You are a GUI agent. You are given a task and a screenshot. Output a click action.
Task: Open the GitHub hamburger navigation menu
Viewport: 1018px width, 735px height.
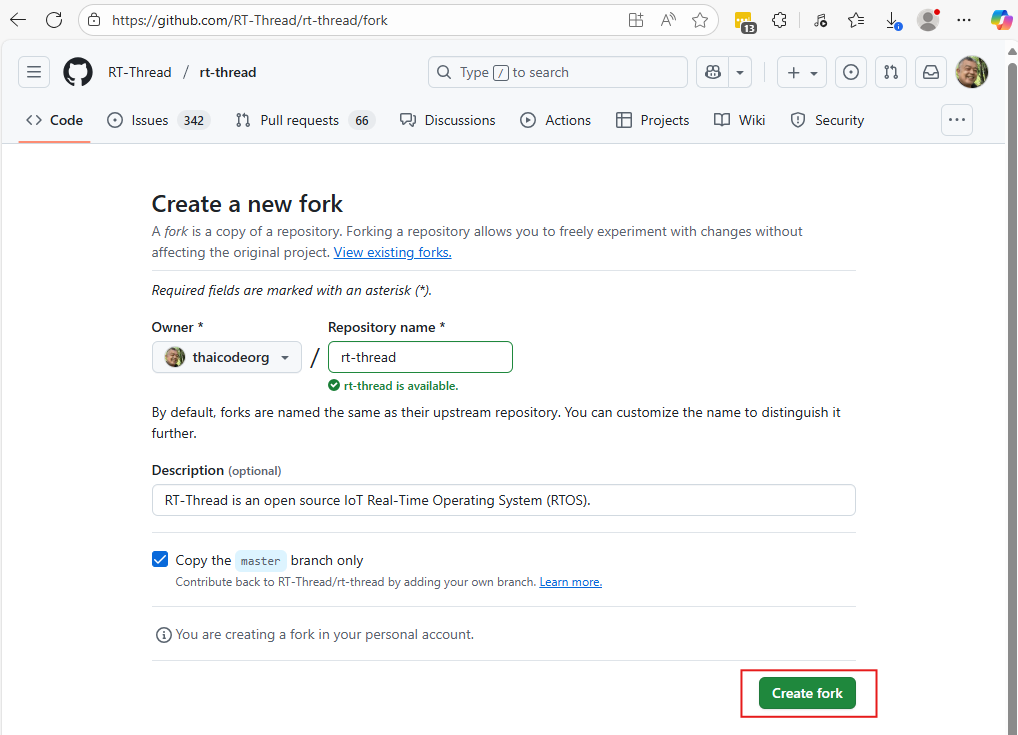pyautogui.click(x=34, y=72)
